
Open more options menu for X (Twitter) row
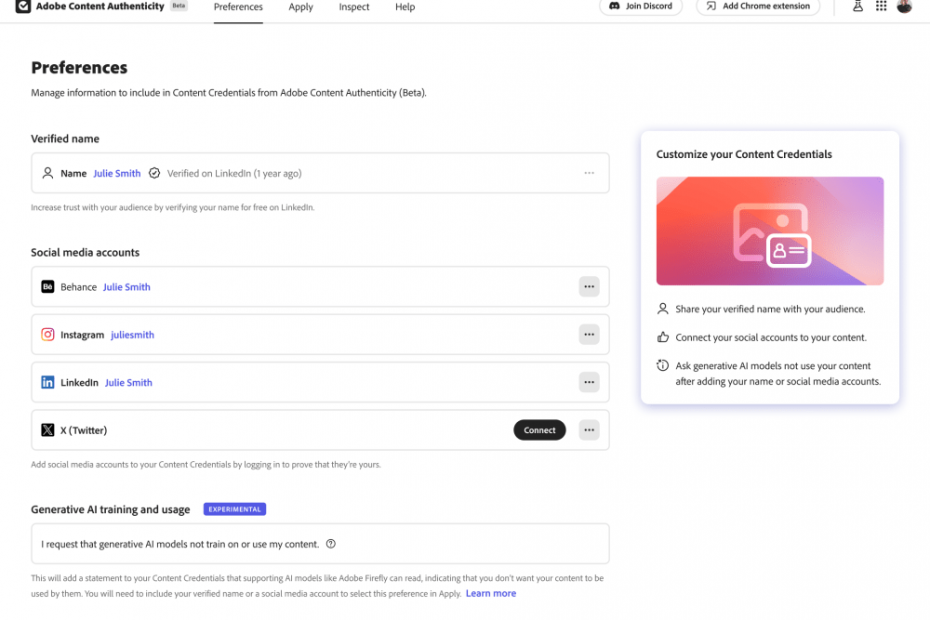coord(589,430)
